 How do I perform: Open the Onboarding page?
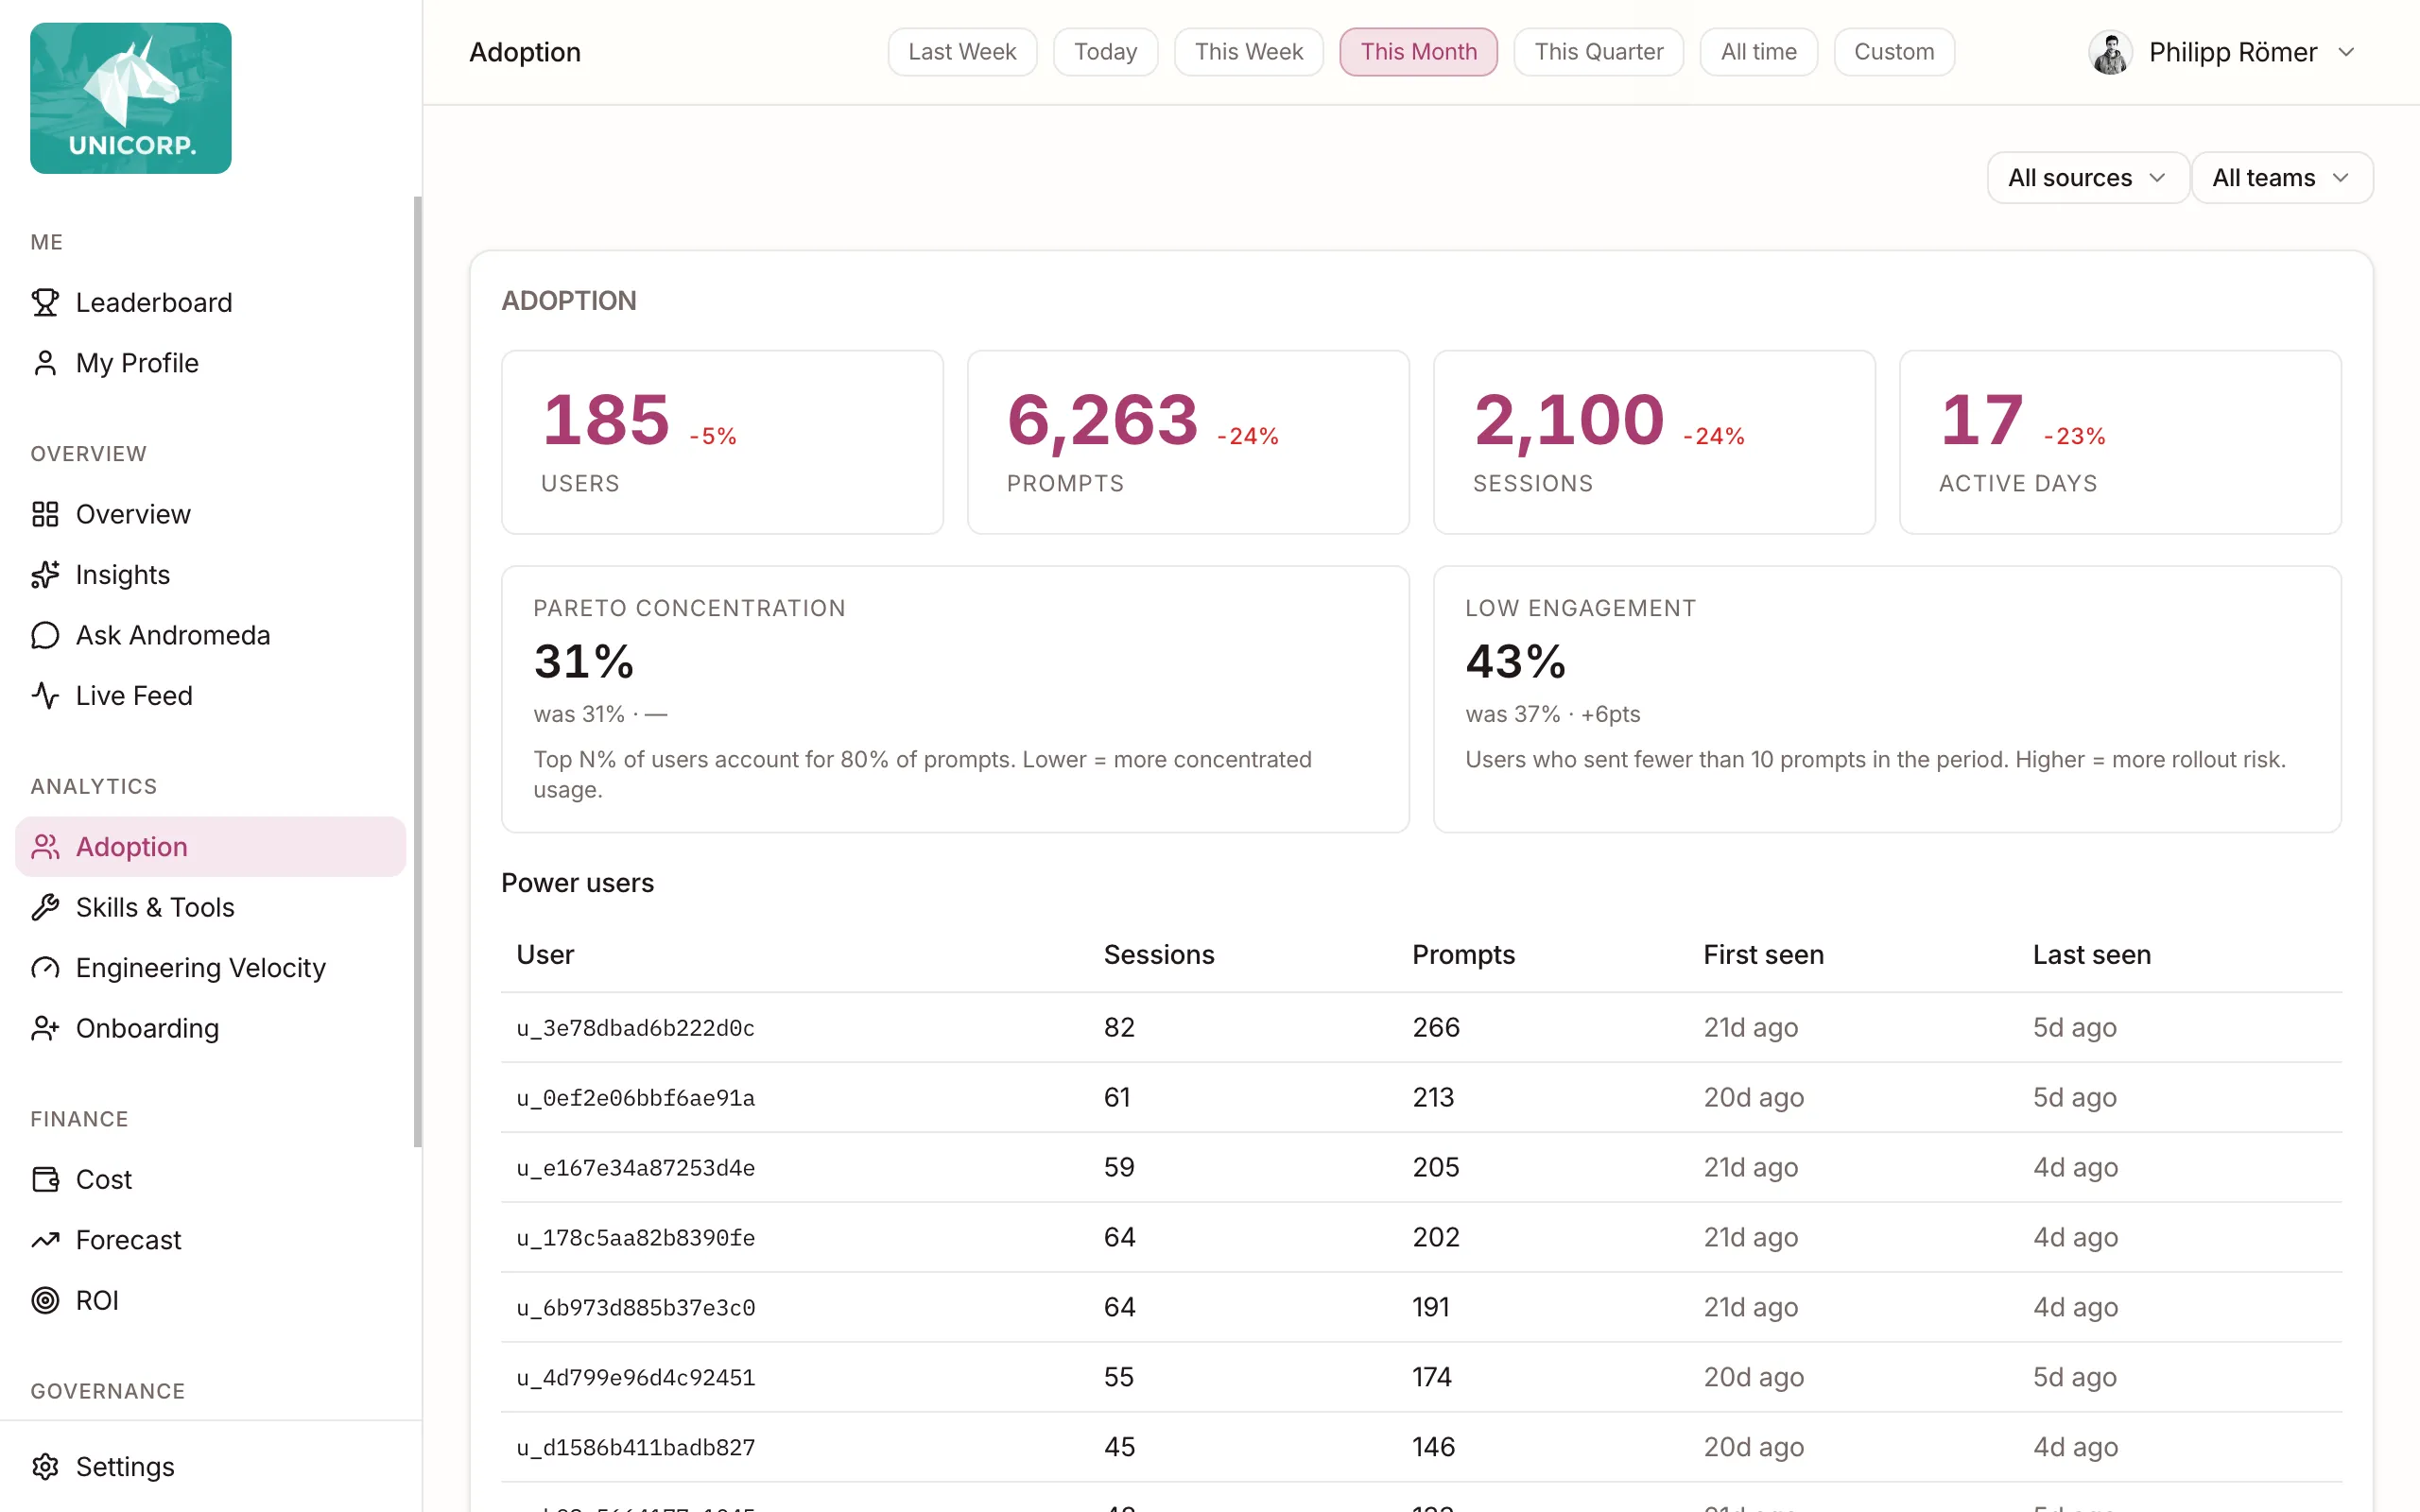pyautogui.click(x=210, y=1028)
